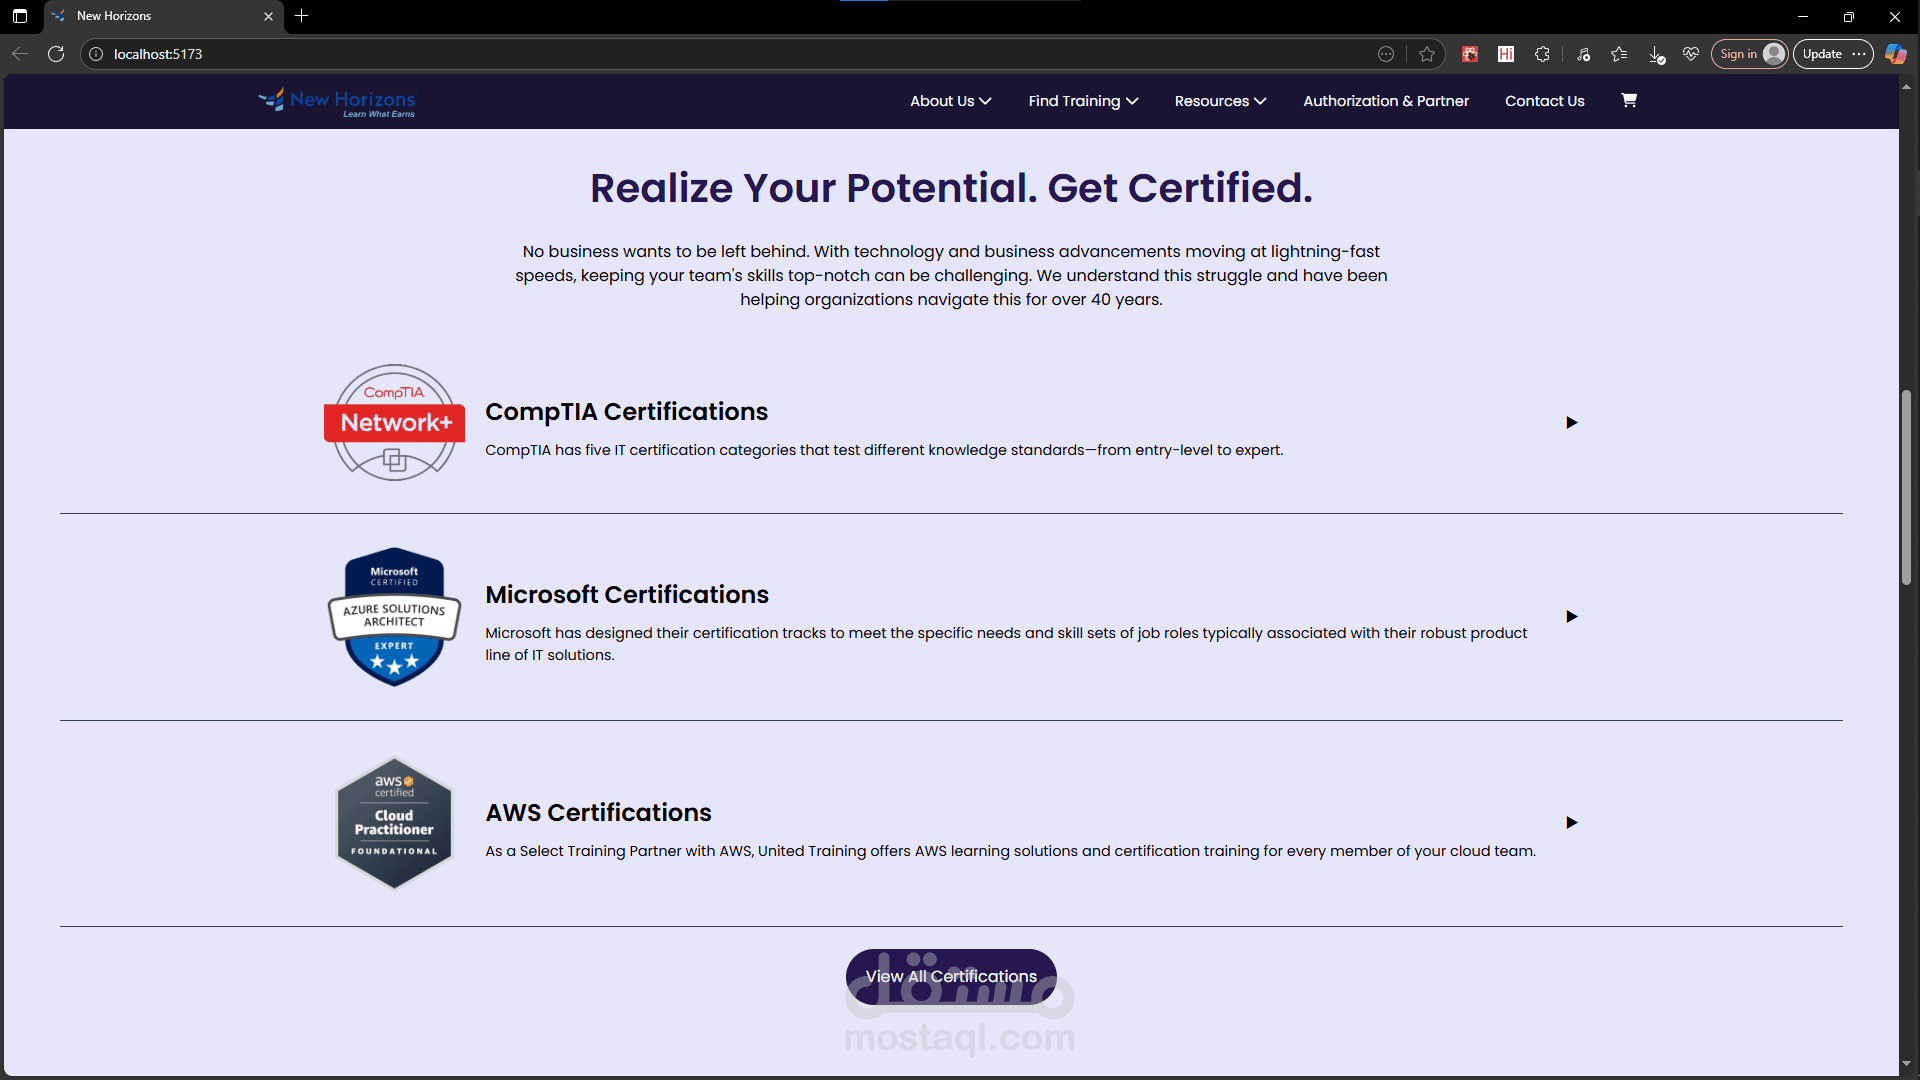Expand AWS Certifications arrow
The width and height of the screenshot is (1920, 1080).
click(x=1571, y=823)
